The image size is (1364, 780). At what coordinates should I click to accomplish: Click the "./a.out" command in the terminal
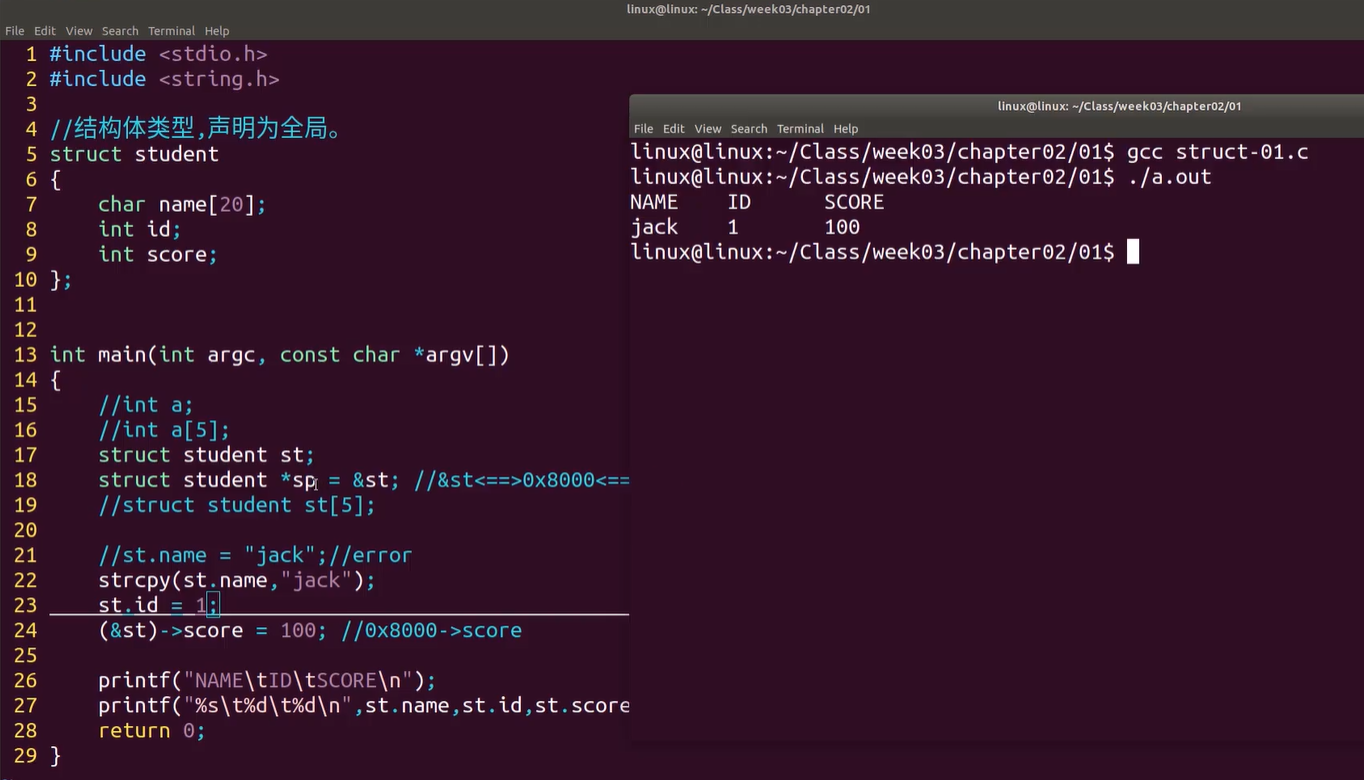click(x=1169, y=177)
